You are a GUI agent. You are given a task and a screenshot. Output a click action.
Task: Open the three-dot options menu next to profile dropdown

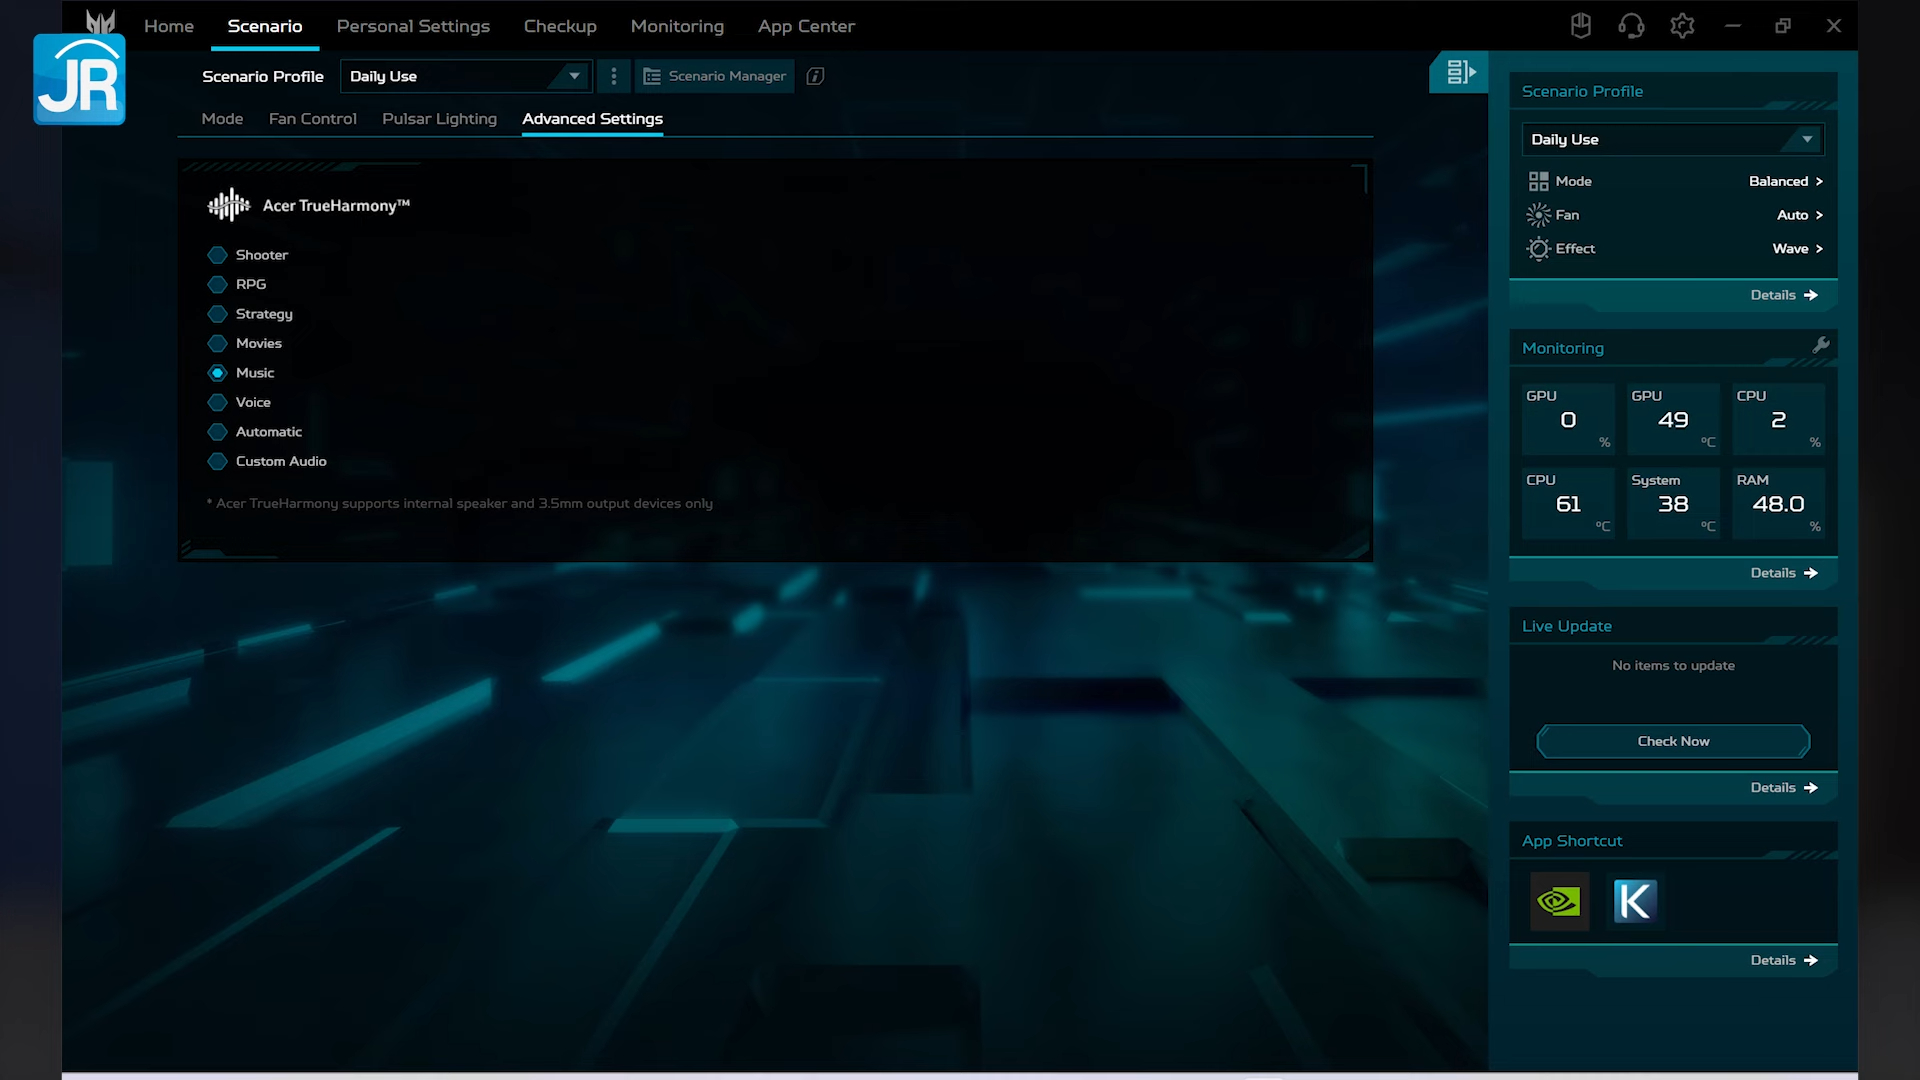[613, 76]
